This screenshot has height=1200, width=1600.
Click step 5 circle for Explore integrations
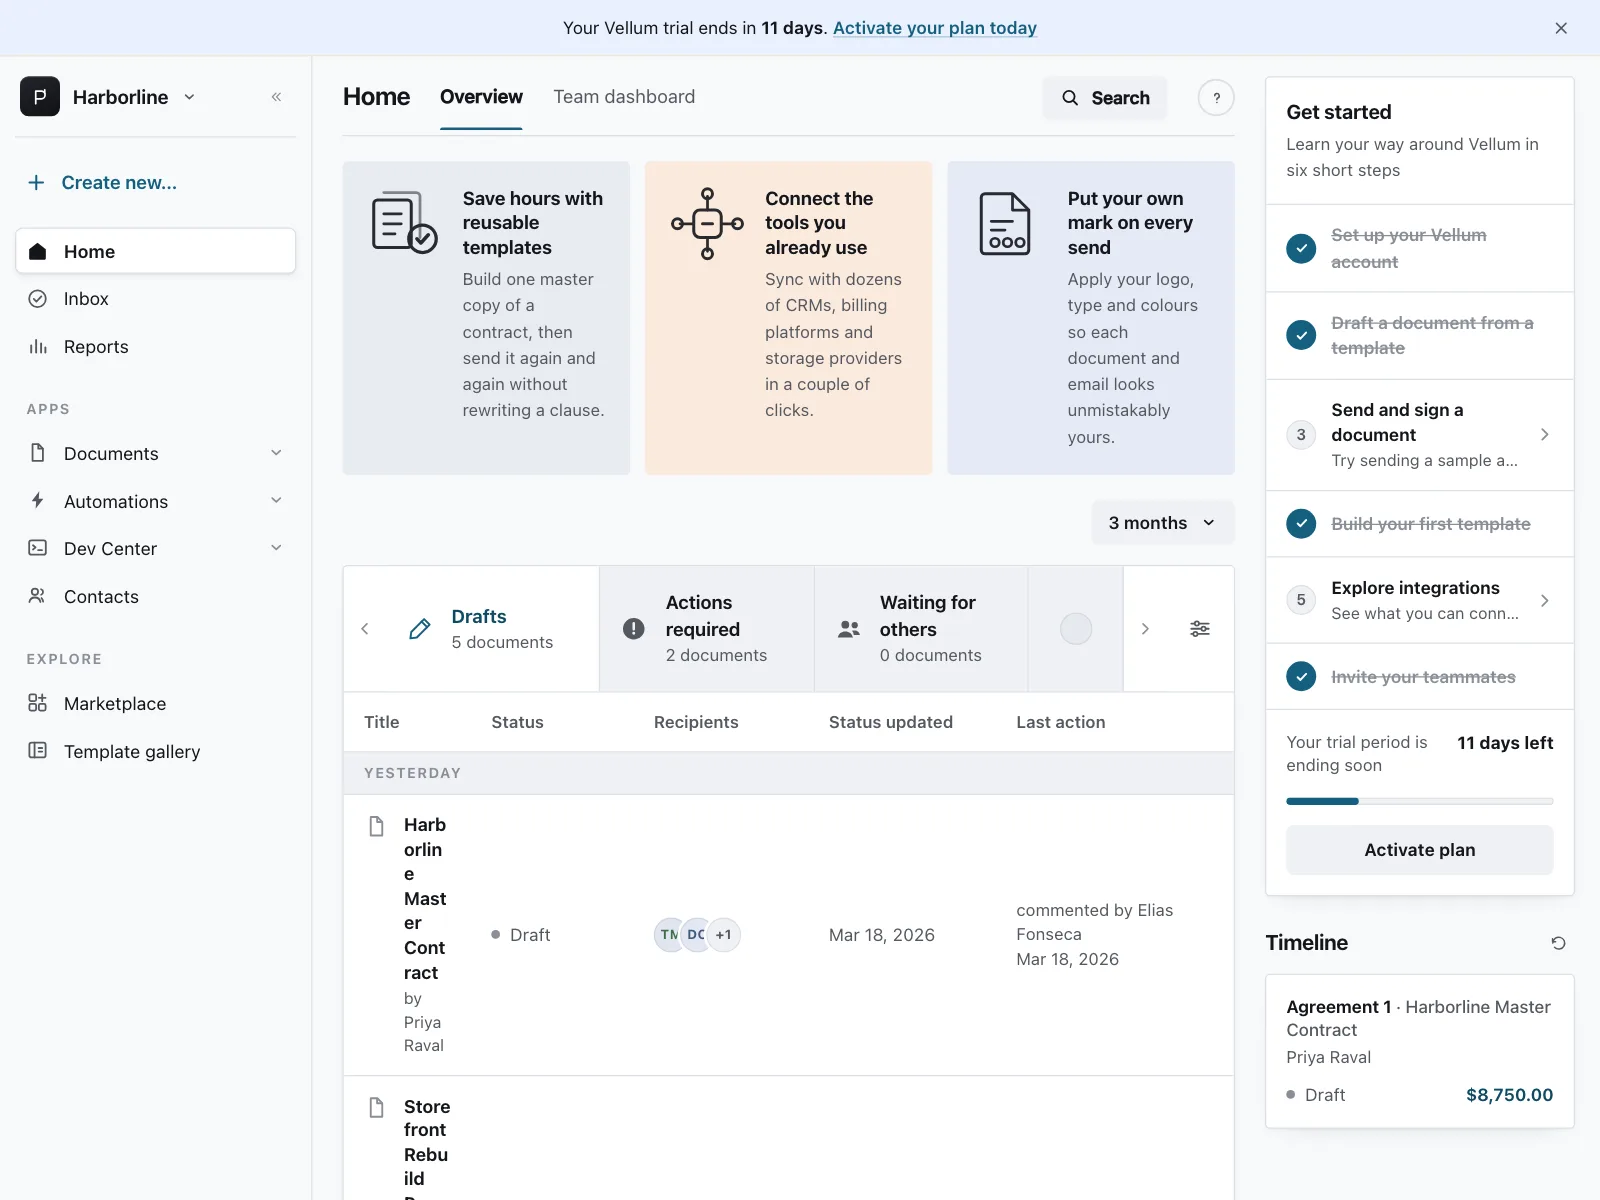pos(1301,600)
